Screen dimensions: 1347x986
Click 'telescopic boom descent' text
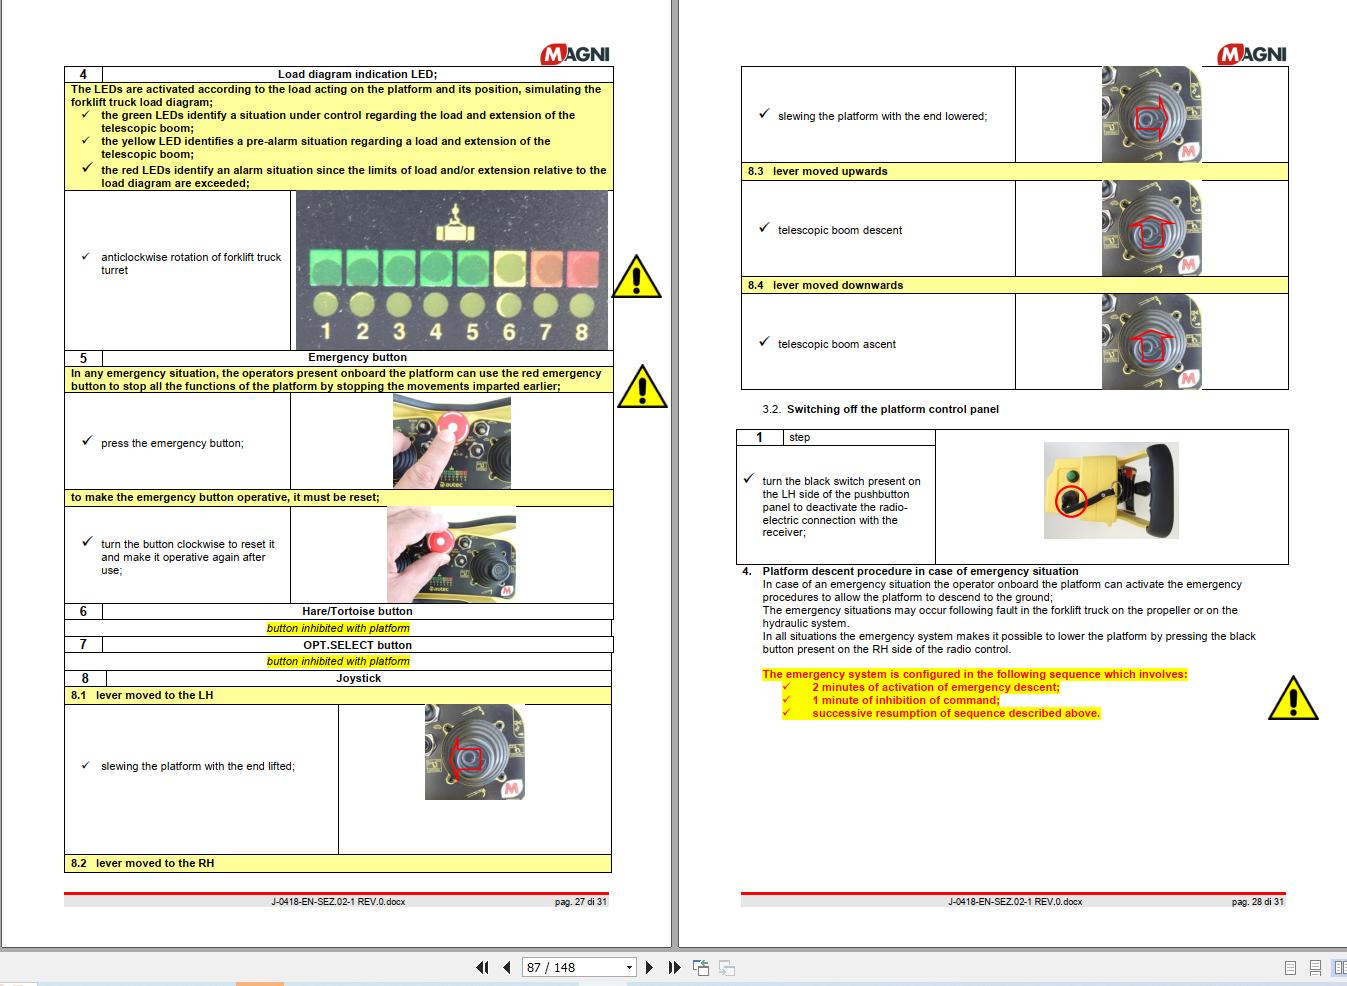(840, 230)
